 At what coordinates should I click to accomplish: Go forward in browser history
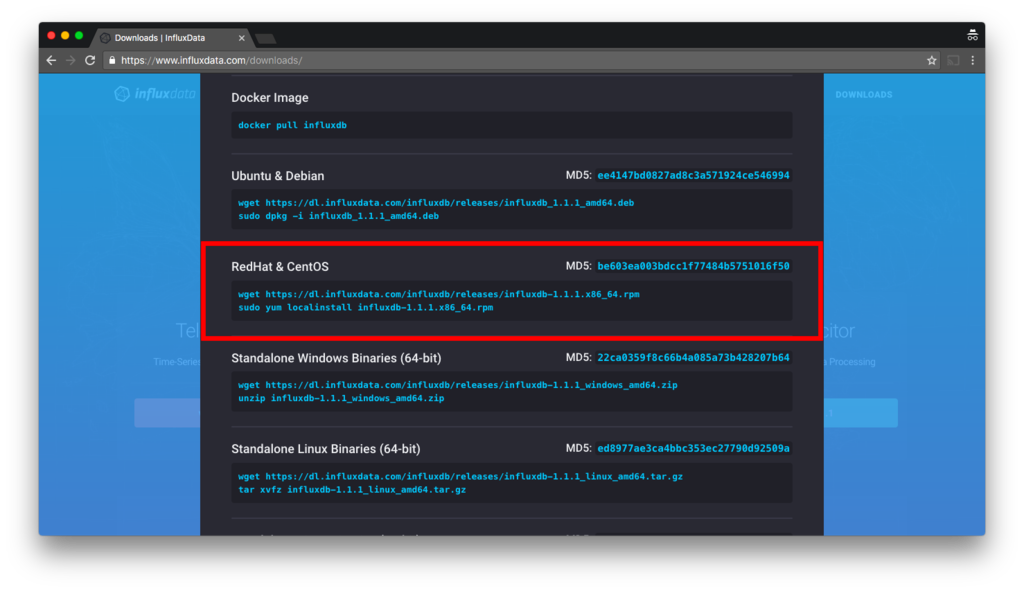point(71,60)
